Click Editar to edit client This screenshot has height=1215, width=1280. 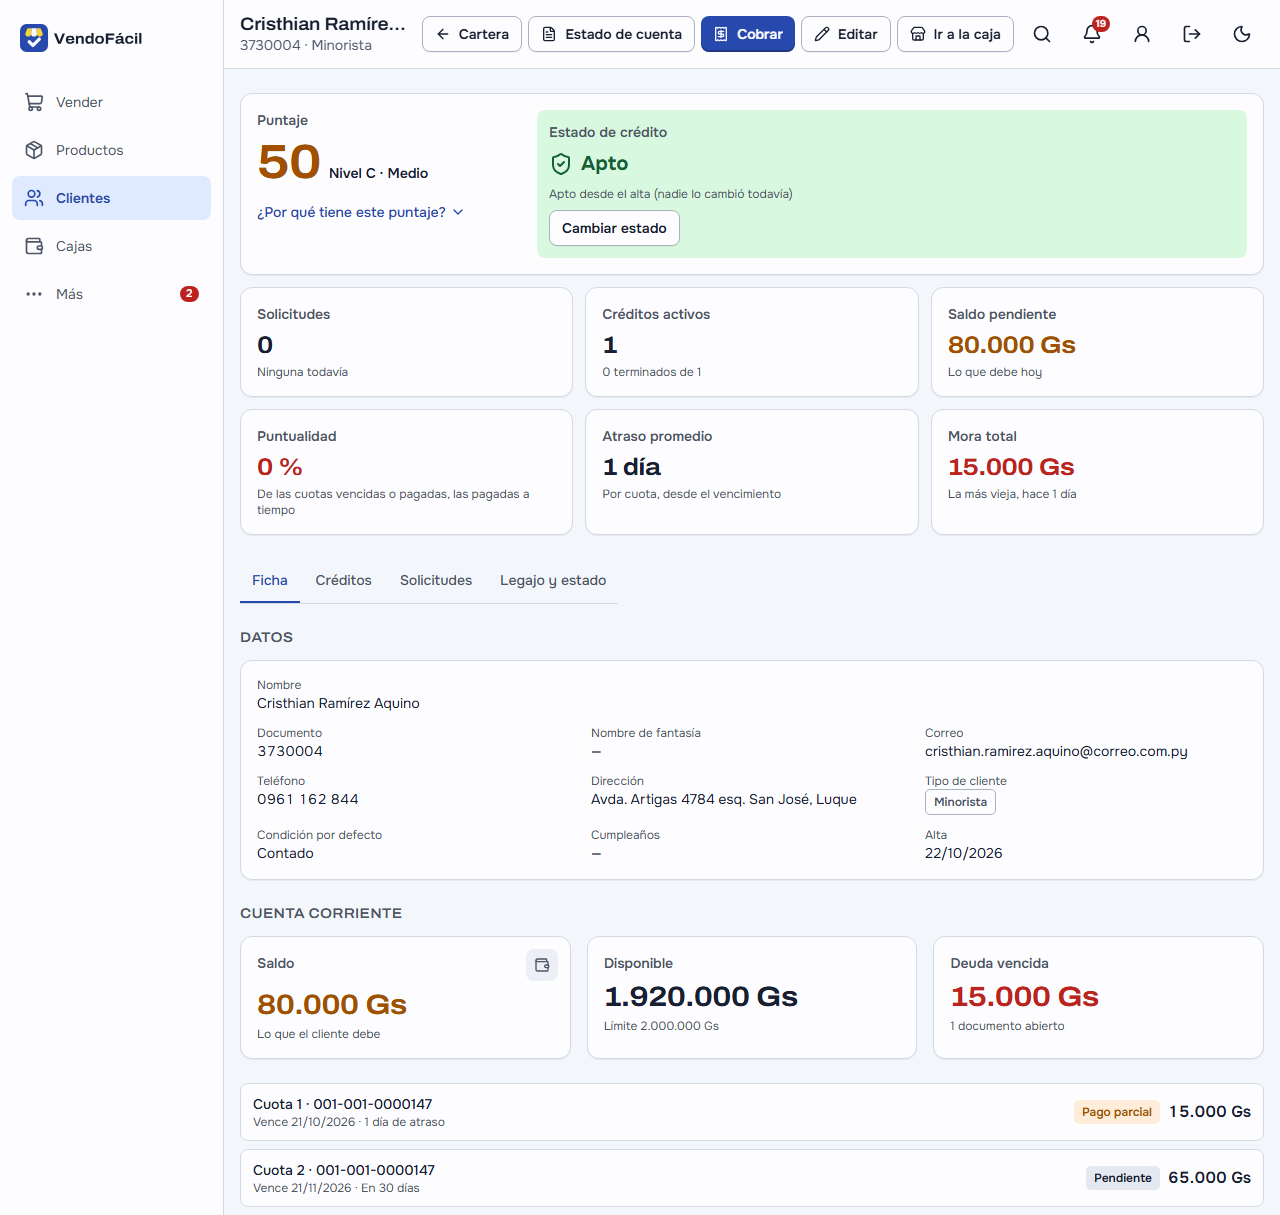846,34
